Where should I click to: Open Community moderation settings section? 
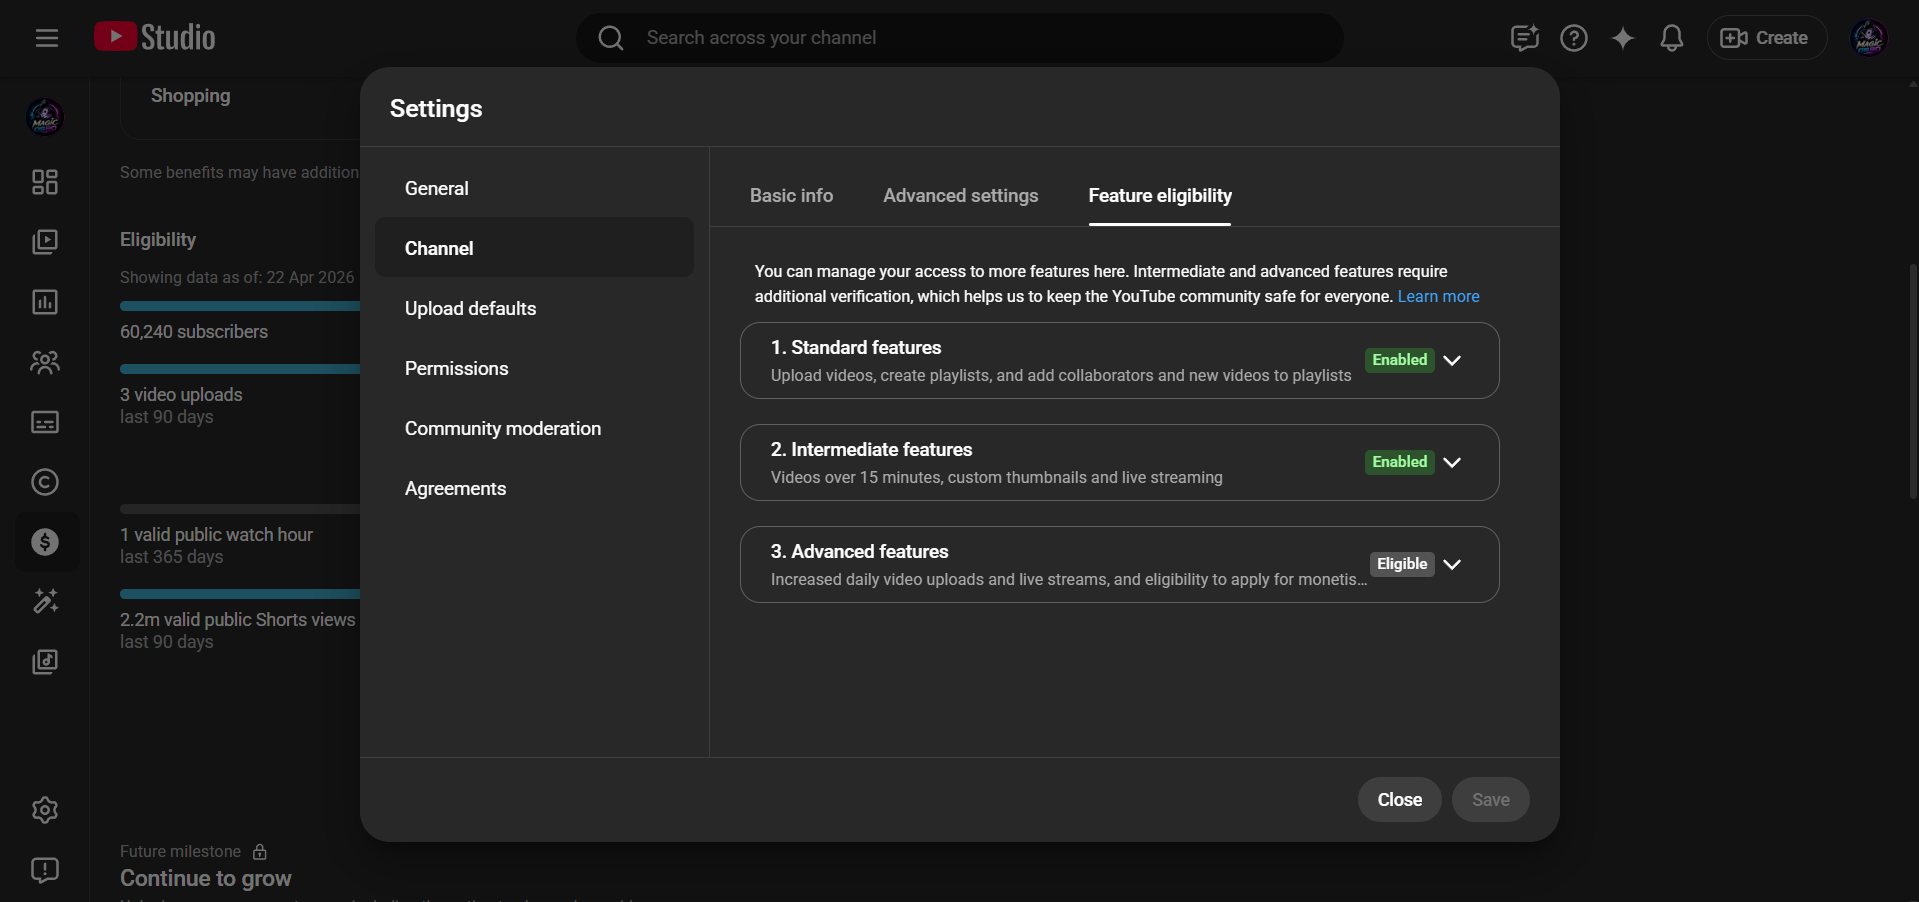(534, 428)
